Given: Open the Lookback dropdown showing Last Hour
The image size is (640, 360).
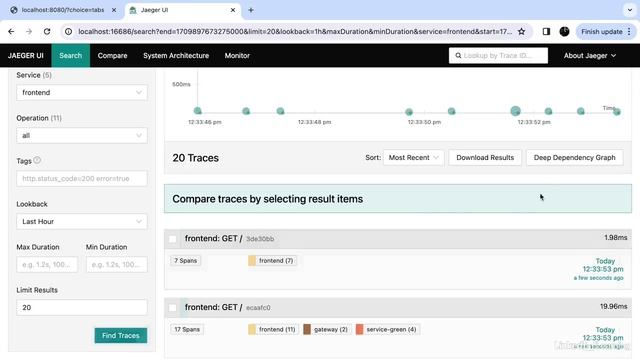Looking at the screenshot, I should (x=82, y=221).
